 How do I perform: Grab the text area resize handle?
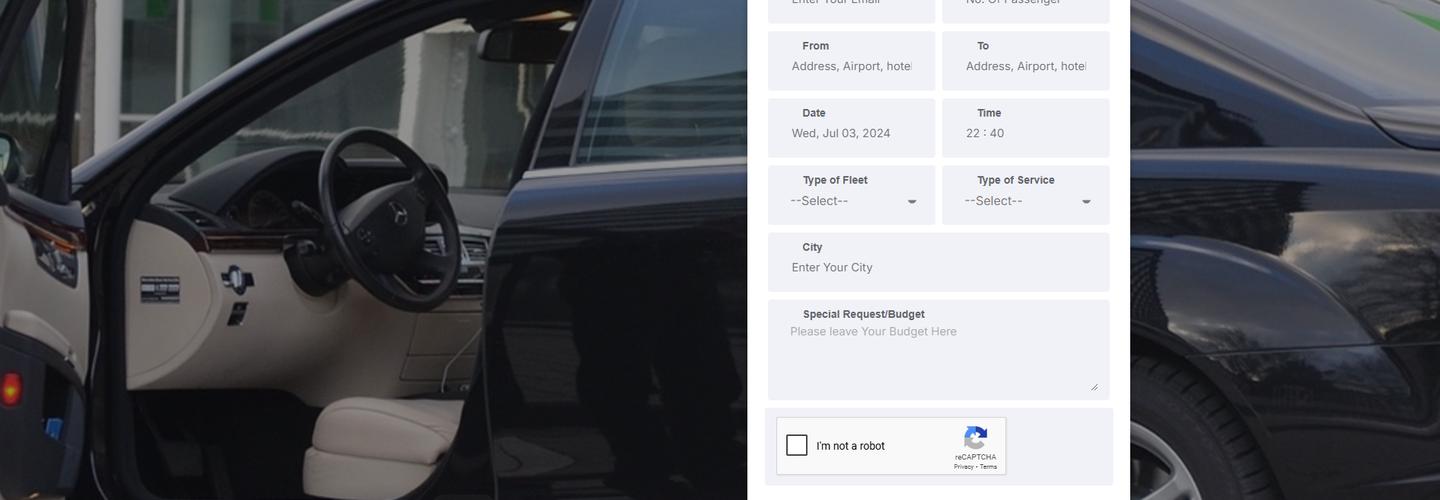tap(1094, 386)
